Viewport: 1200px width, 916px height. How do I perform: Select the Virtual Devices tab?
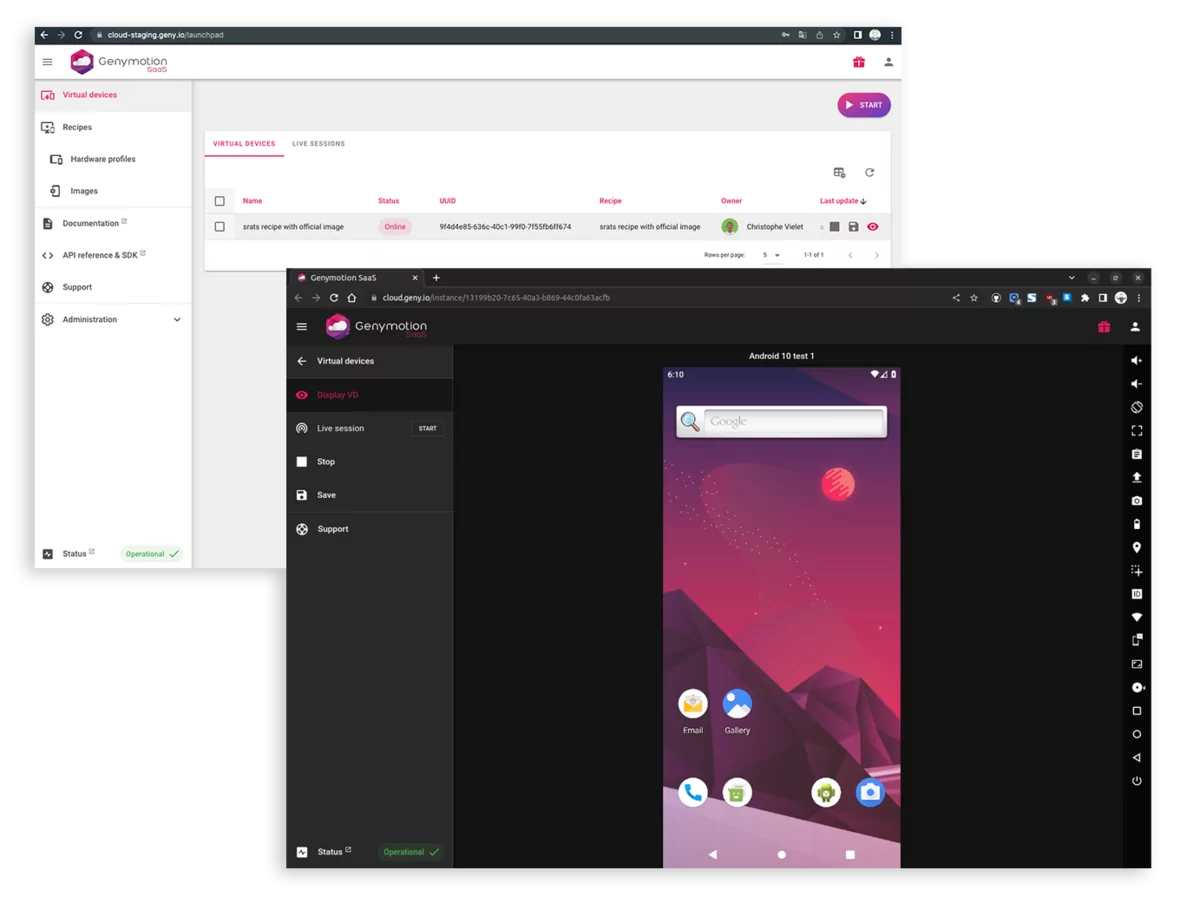(x=244, y=144)
